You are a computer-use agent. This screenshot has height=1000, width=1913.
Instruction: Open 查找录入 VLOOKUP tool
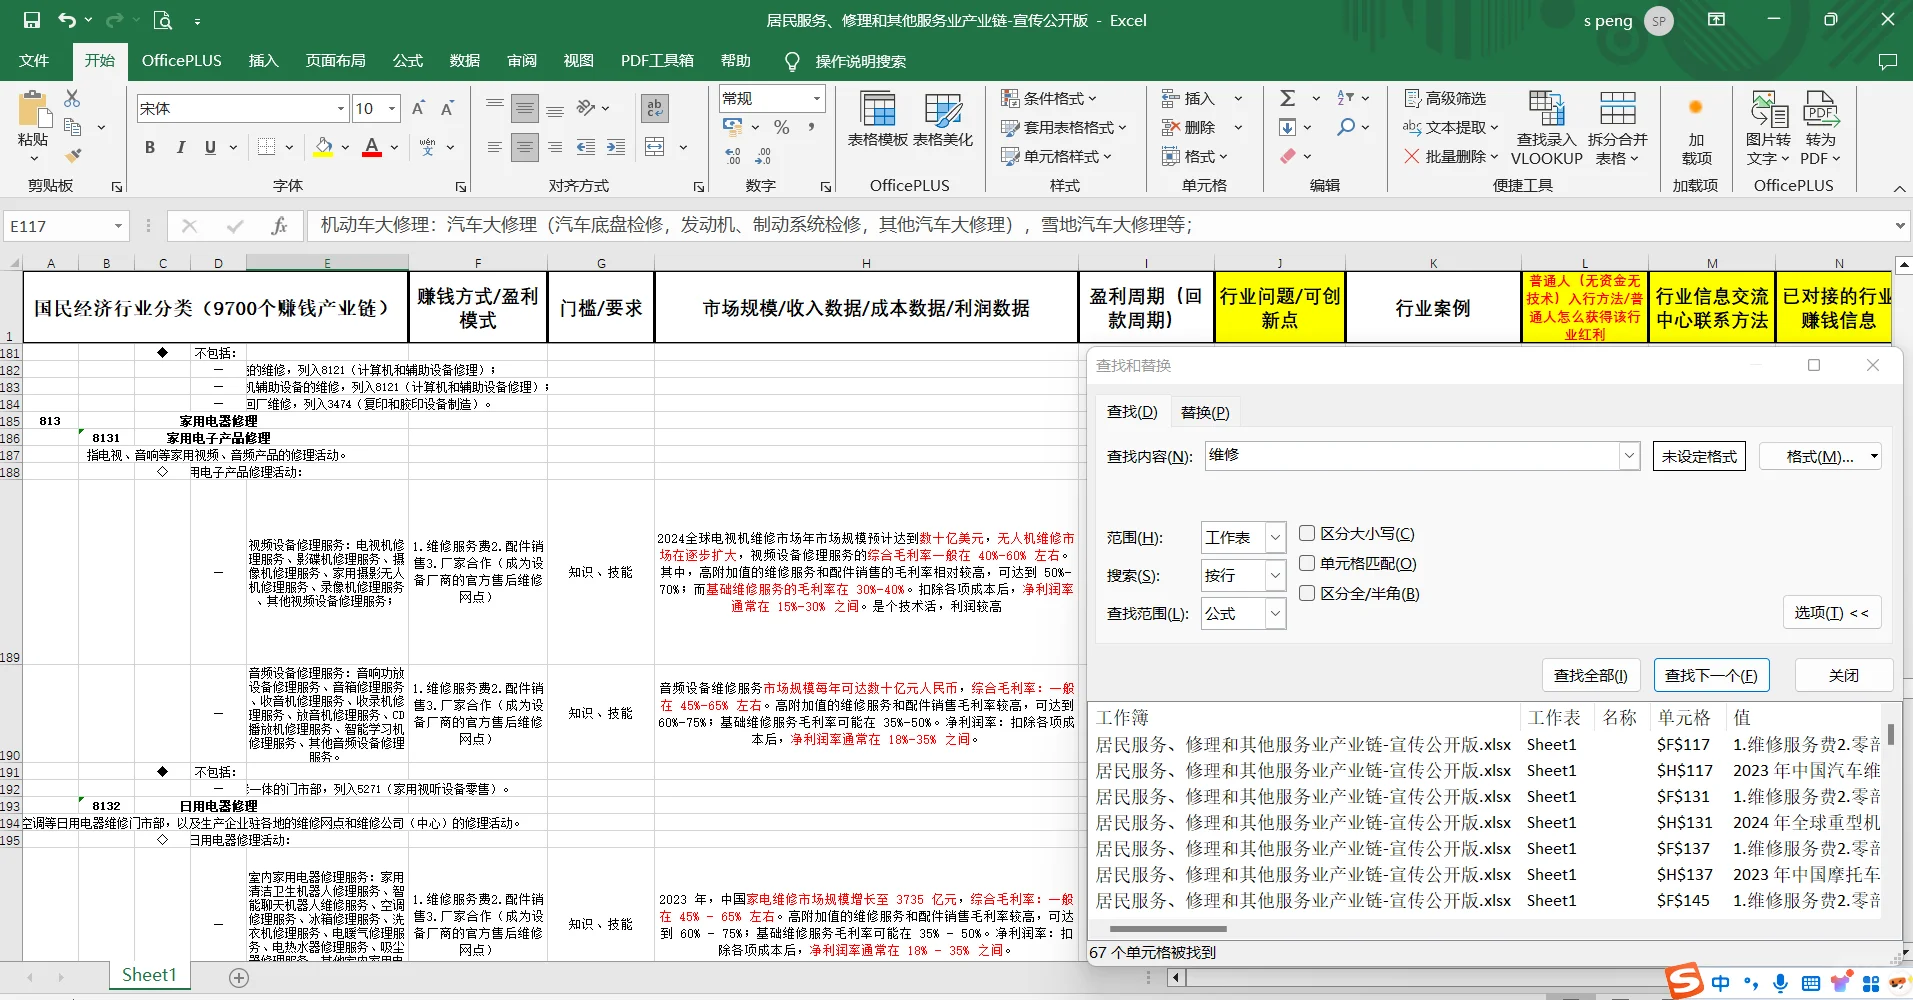click(1545, 125)
